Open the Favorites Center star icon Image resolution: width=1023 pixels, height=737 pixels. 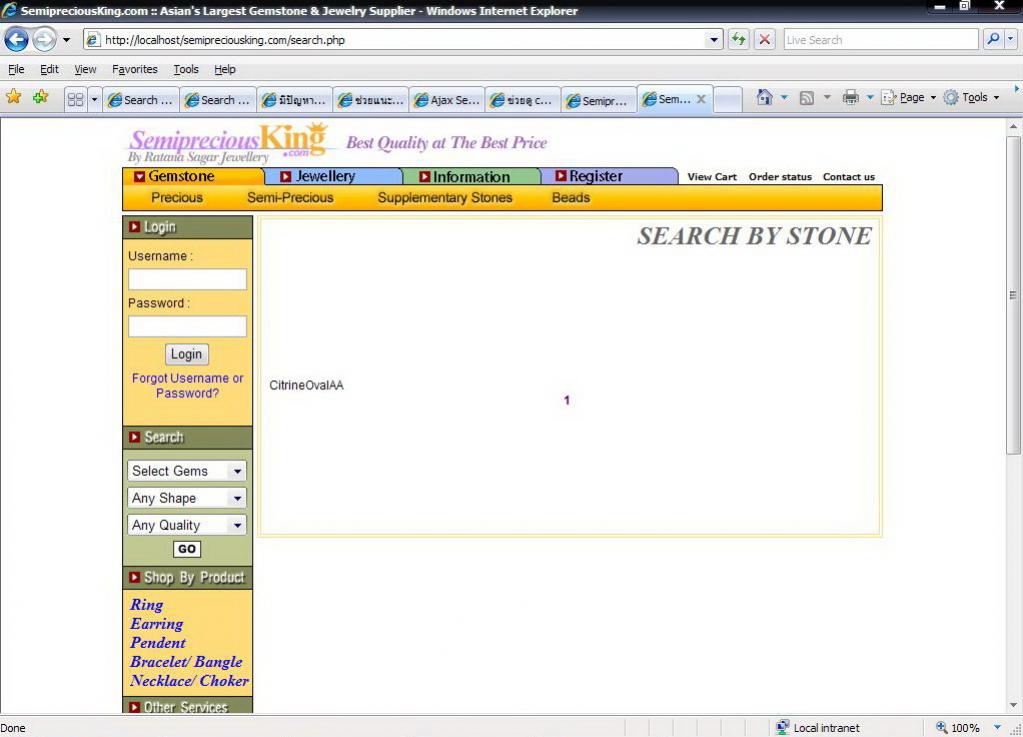tap(14, 97)
